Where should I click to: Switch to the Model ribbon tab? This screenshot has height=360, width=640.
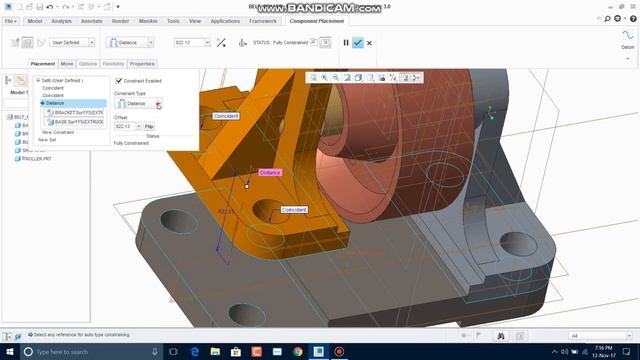(x=35, y=21)
